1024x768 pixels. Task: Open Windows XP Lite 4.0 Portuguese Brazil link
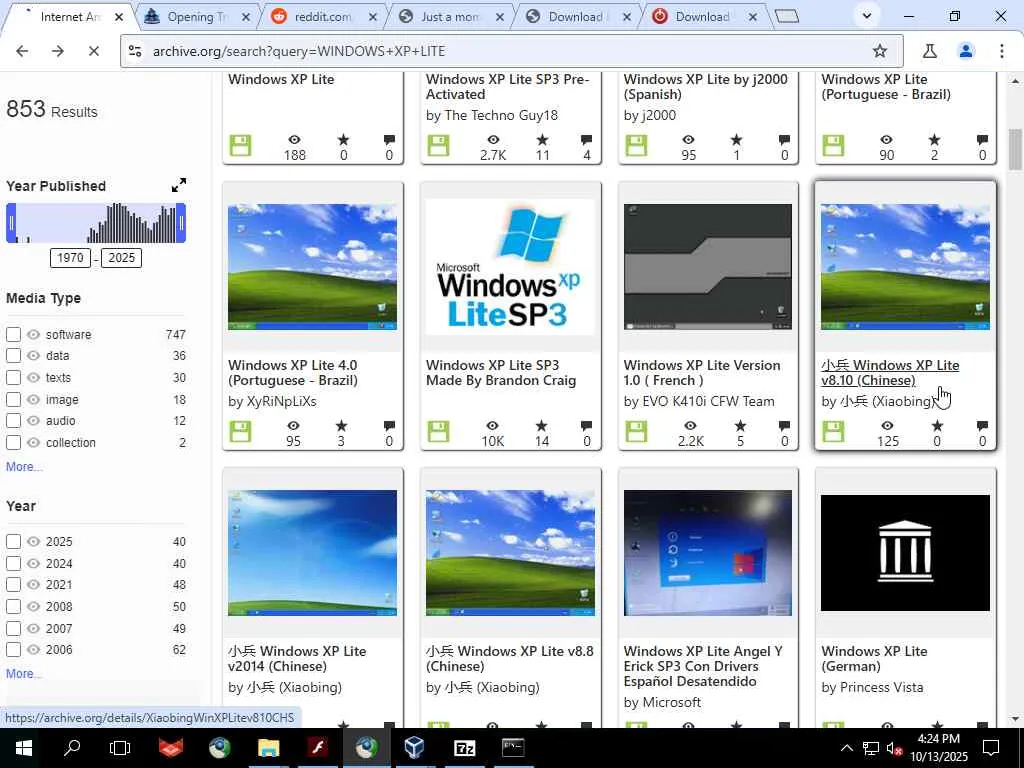[x=293, y=373]
